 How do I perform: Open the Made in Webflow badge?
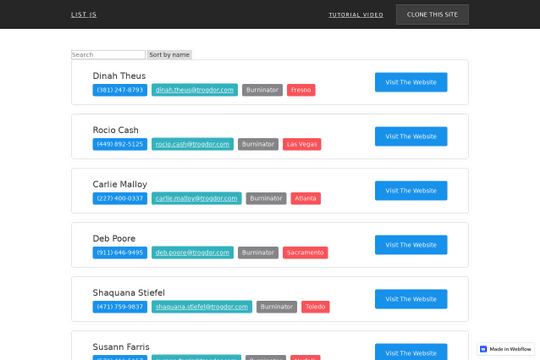506,349
